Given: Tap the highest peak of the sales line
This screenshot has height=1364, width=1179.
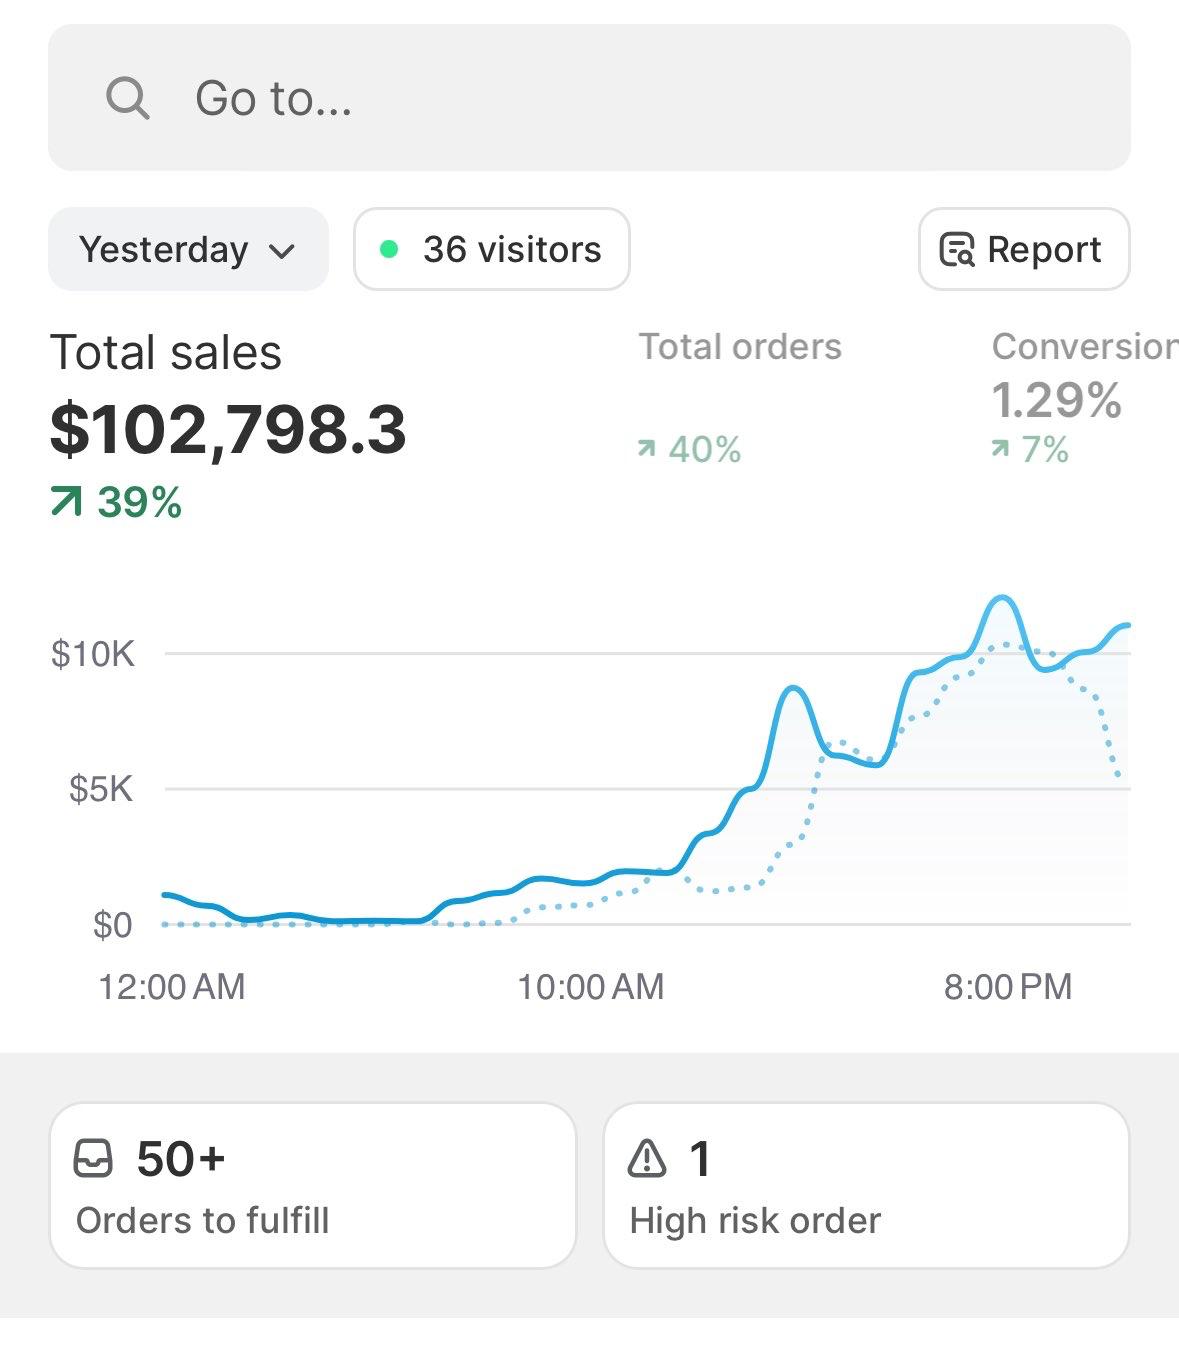Looking at the screenshot, I should [x=1001, y=598].
